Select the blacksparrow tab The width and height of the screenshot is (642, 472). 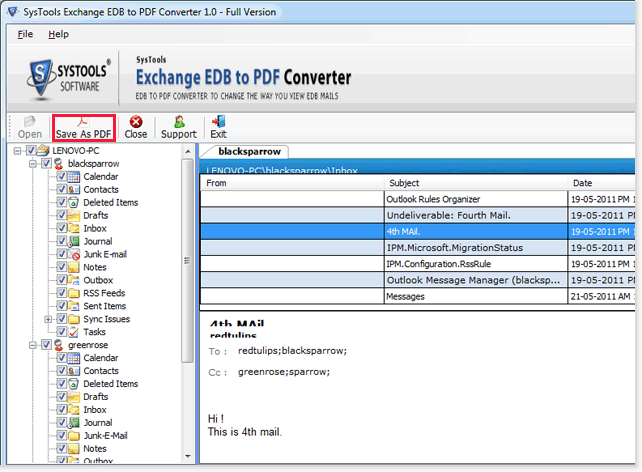[249, 151]
